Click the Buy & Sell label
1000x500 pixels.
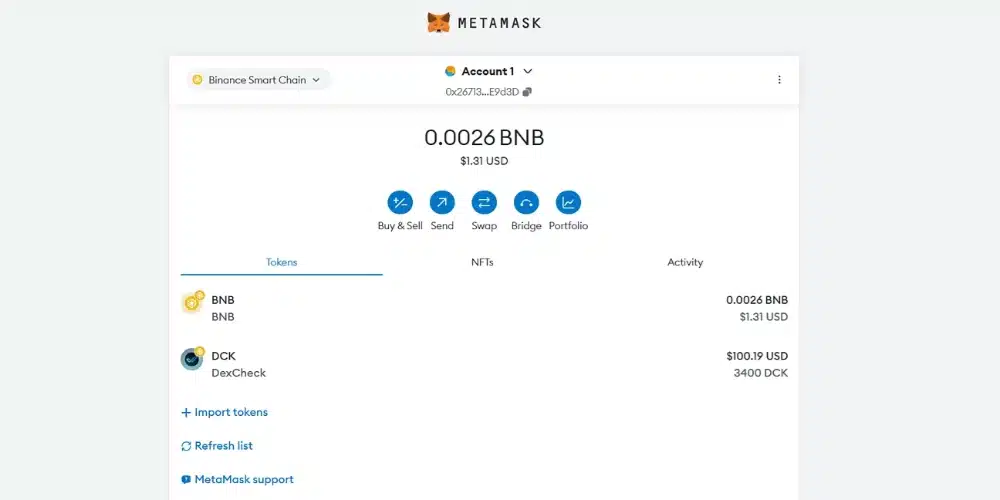pyautogui.click(x=400, y=226)
